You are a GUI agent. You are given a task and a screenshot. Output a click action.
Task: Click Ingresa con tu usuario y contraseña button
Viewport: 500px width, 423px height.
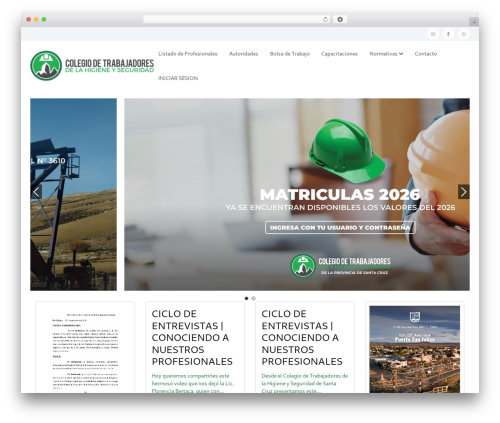point(340,228)
